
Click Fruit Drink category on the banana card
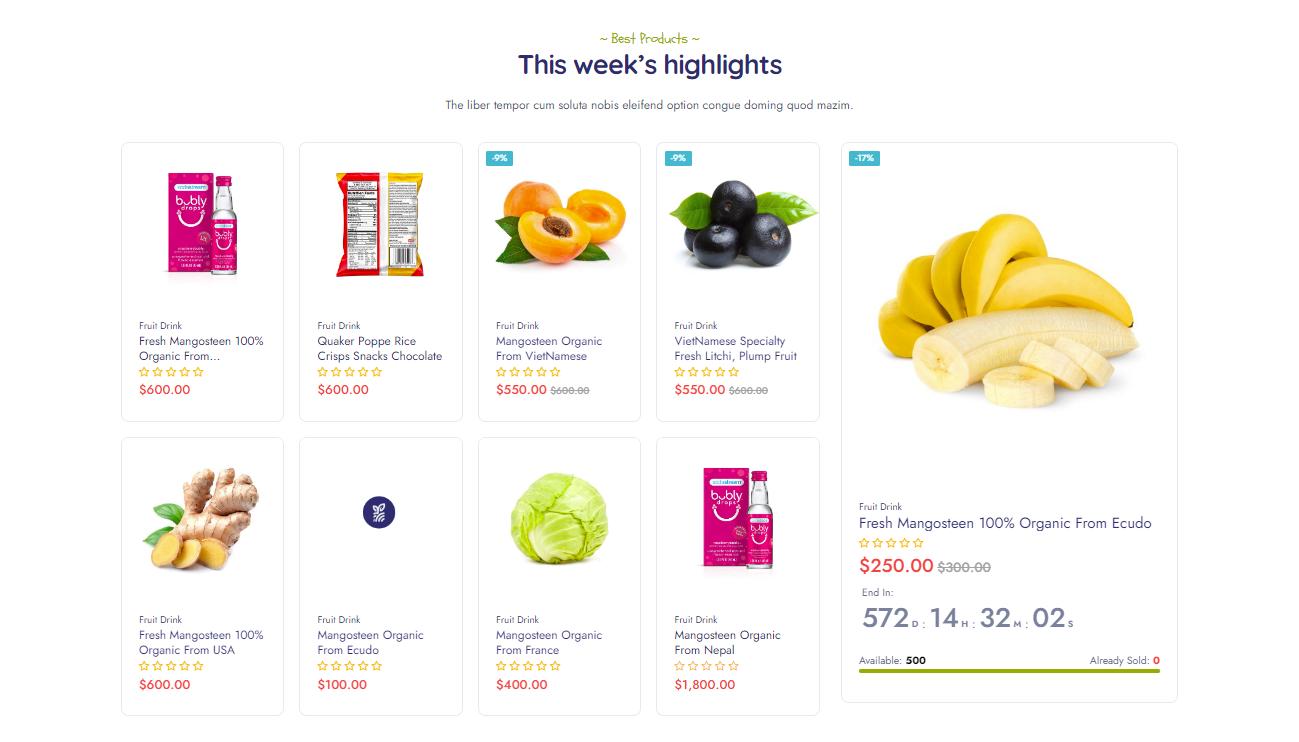point(880,507)
